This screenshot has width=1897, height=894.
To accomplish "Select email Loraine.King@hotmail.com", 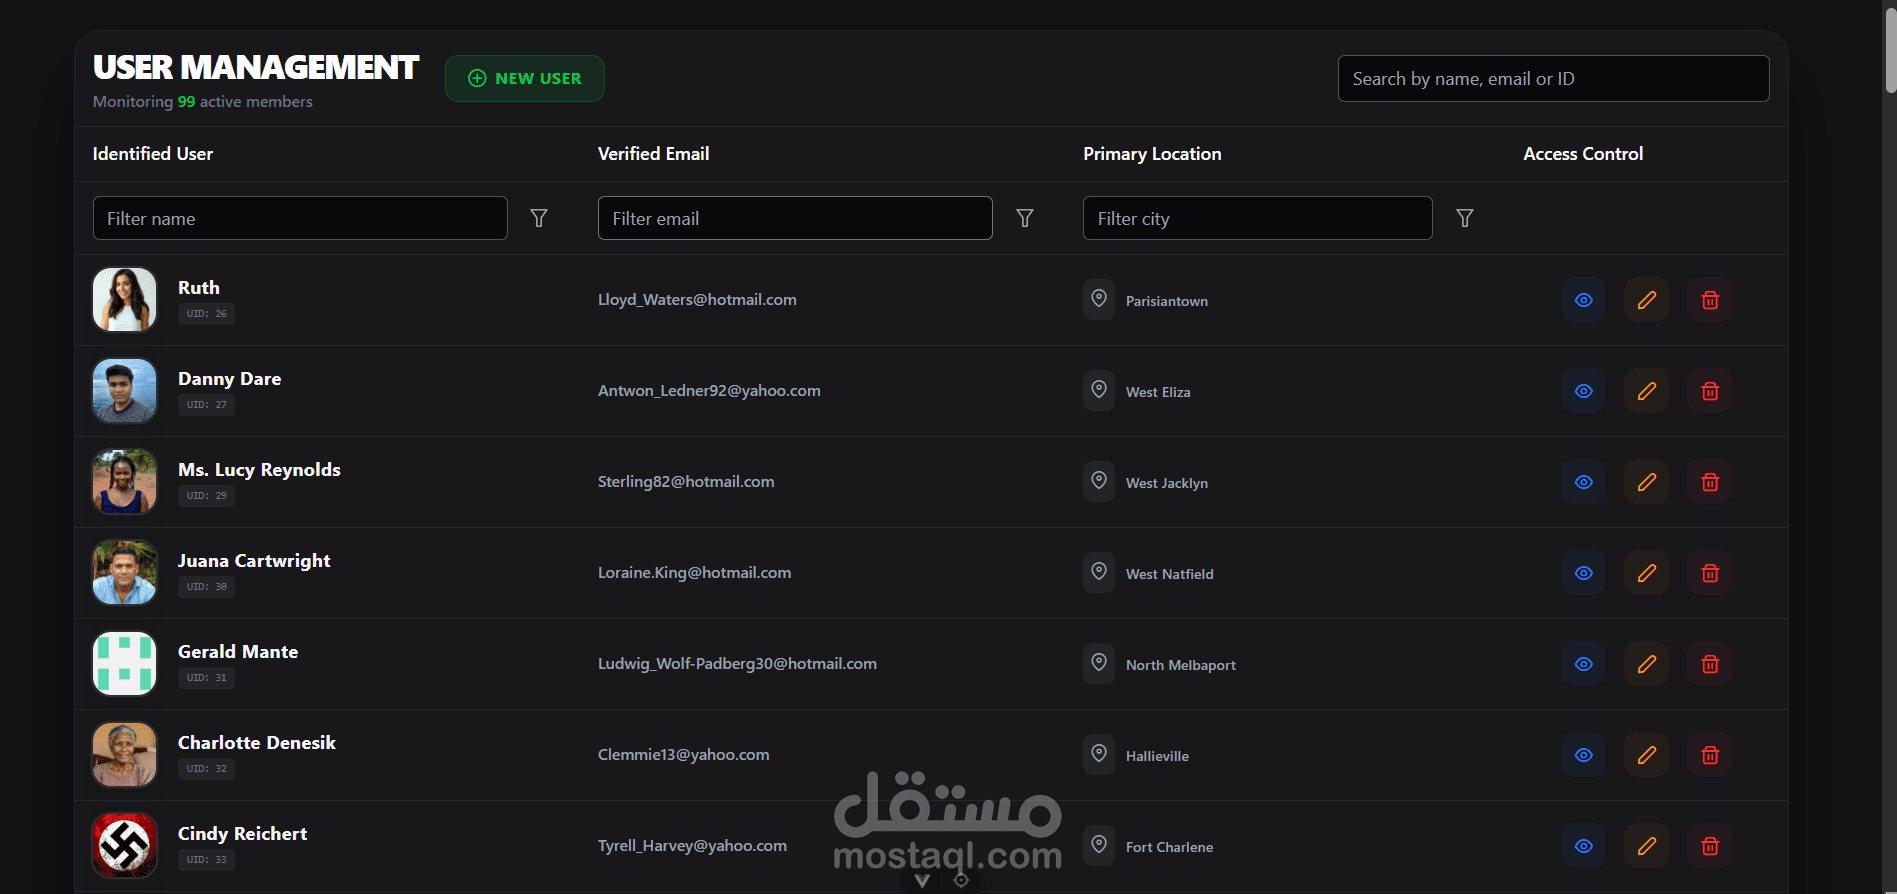I will pyautogui.click(x=694, y=573).
